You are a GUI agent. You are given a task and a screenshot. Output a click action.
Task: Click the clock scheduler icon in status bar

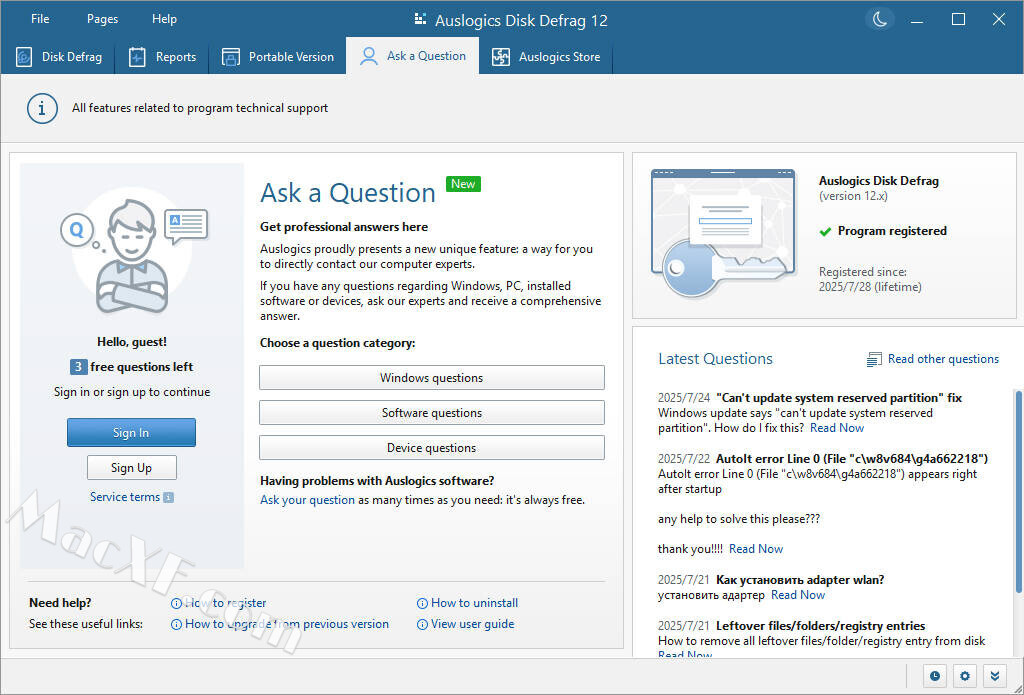[x=935, y=676]
